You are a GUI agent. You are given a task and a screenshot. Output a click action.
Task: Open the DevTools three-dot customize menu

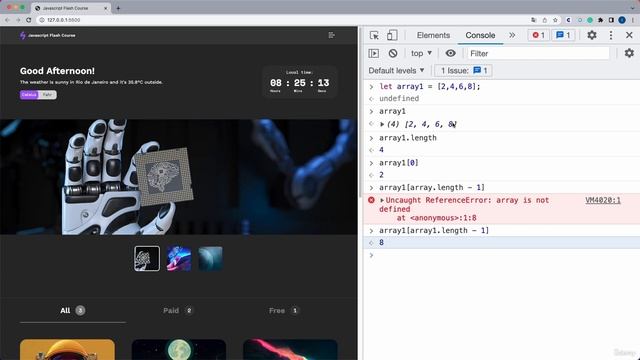[611, 36]
